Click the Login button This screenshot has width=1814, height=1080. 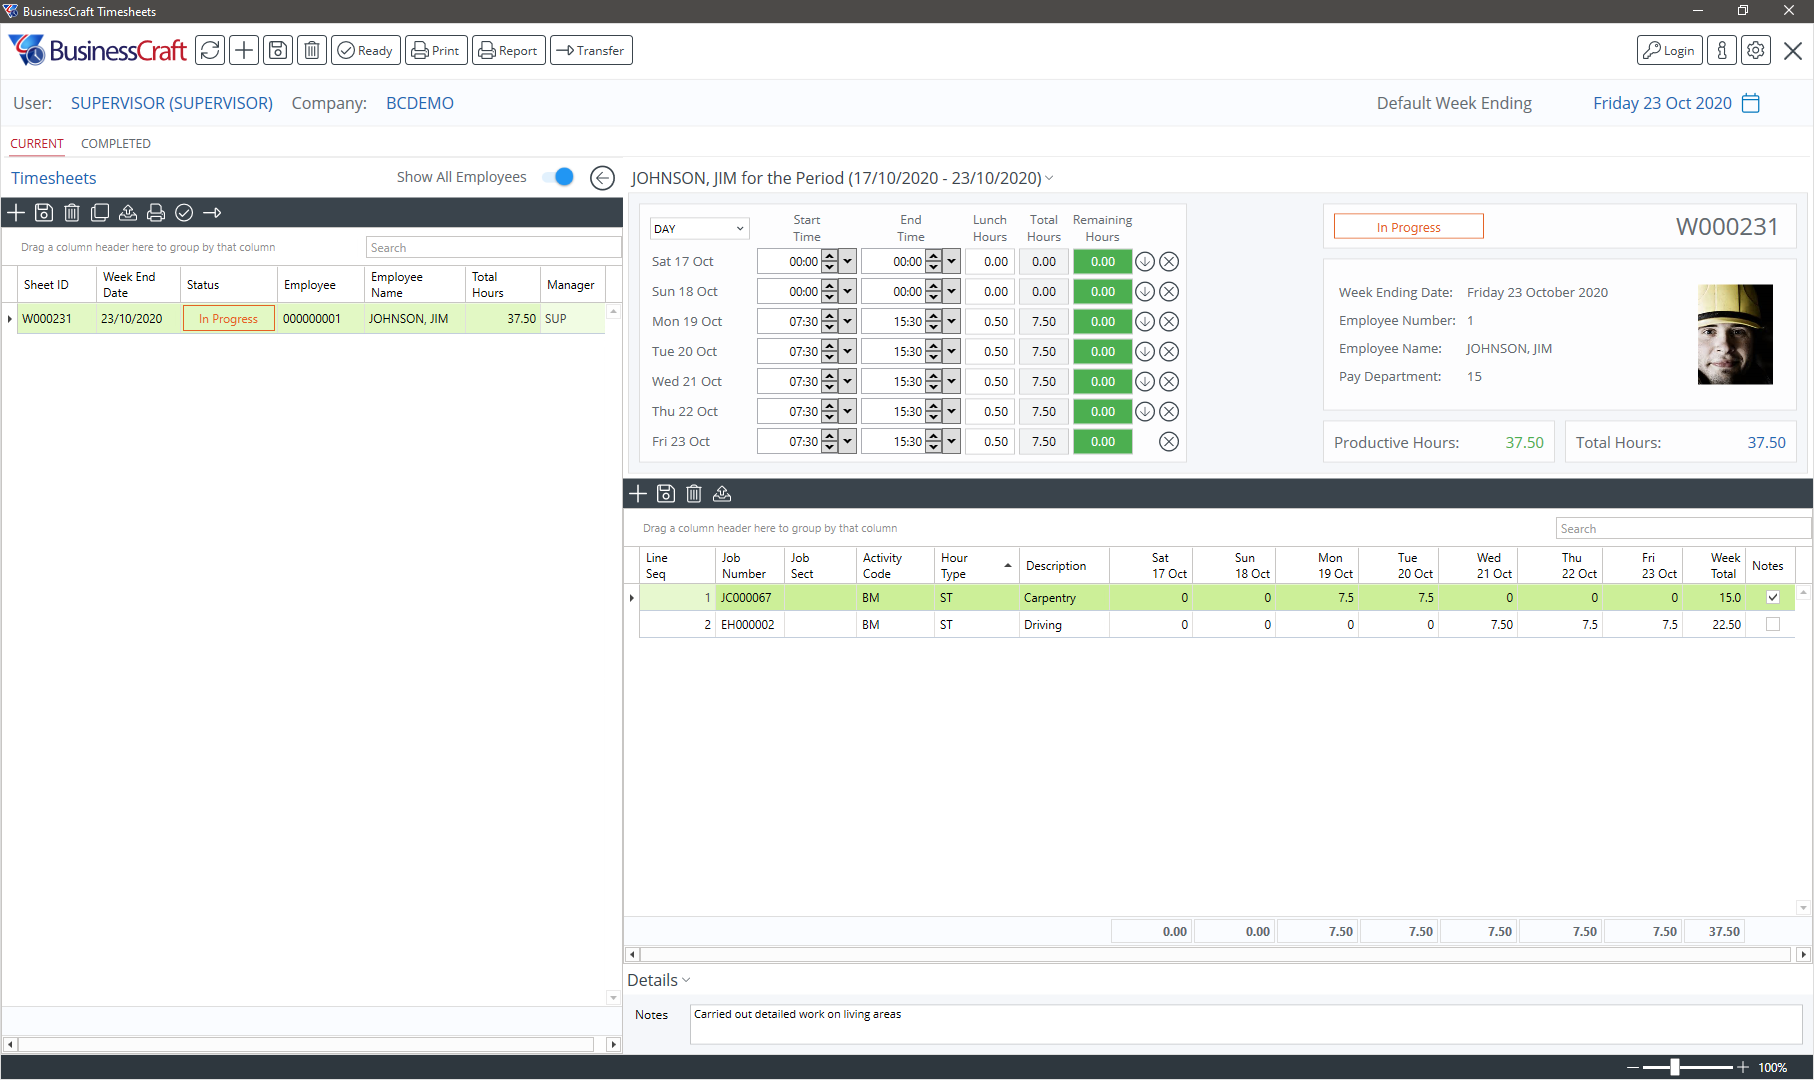coord(1670,50)
